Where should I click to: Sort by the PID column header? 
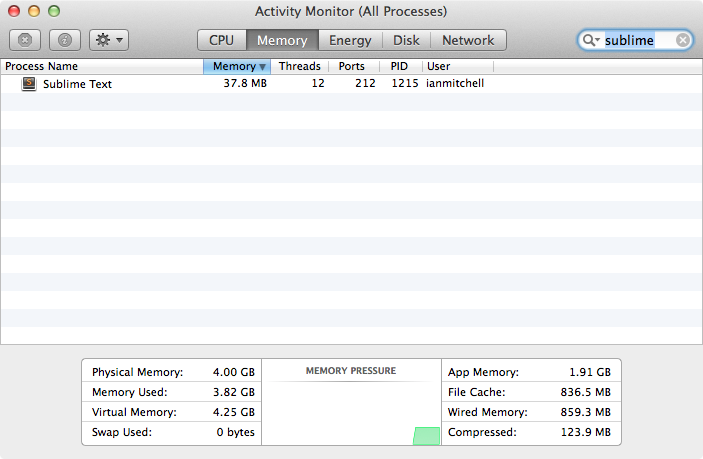pos(402,66)
